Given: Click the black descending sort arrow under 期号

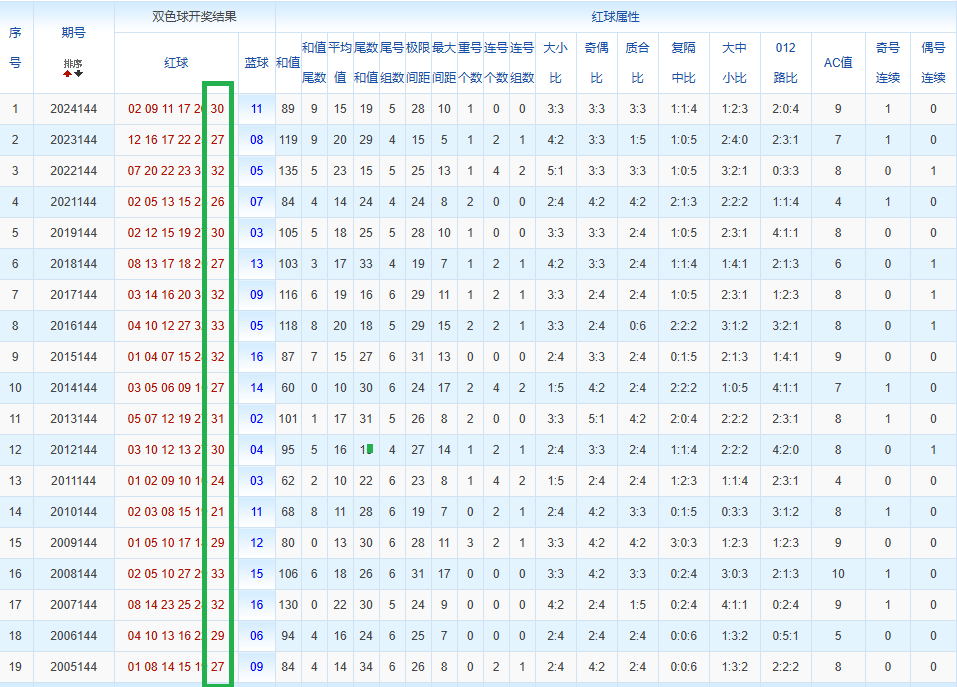Looking at the screenshot, I should coord(79,74).
